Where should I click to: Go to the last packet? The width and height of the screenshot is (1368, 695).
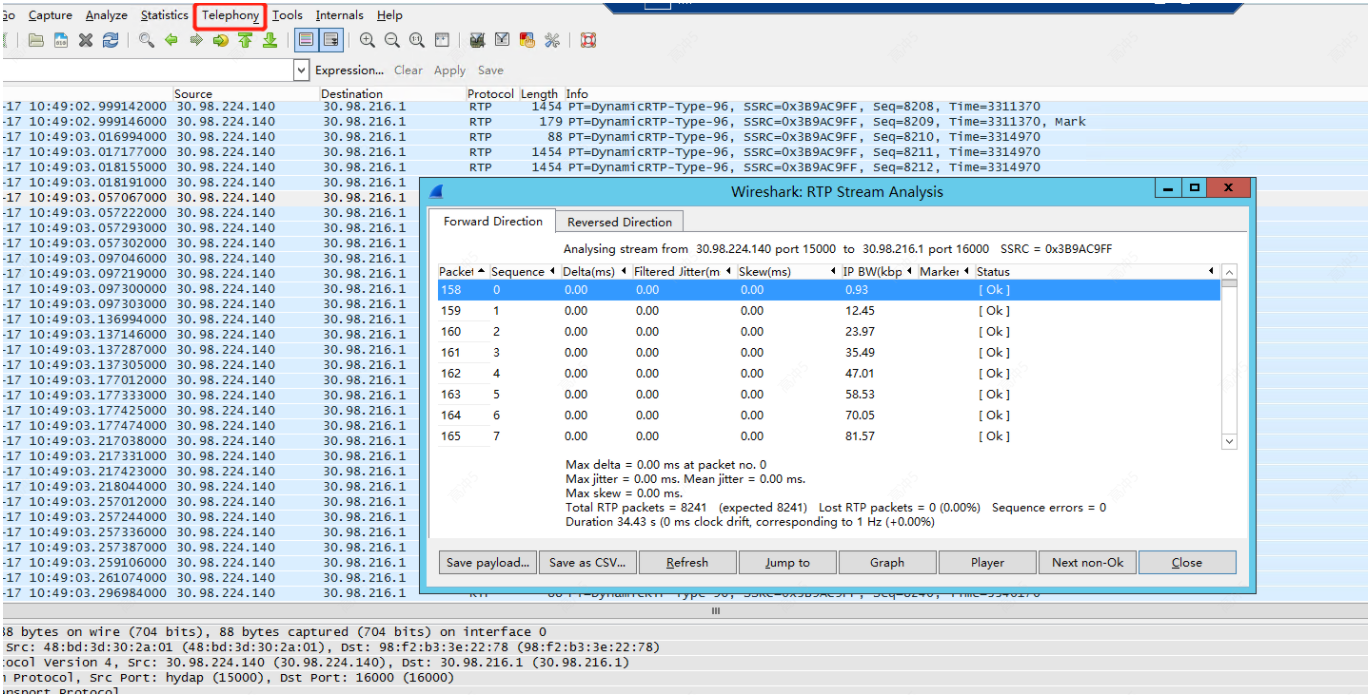point(271,40)
